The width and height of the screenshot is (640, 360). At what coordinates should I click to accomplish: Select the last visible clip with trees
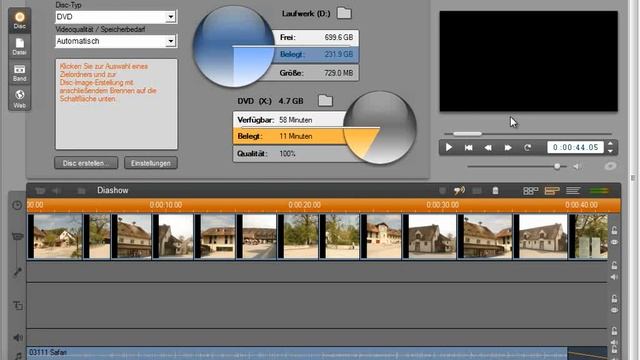tap(588, 236)
